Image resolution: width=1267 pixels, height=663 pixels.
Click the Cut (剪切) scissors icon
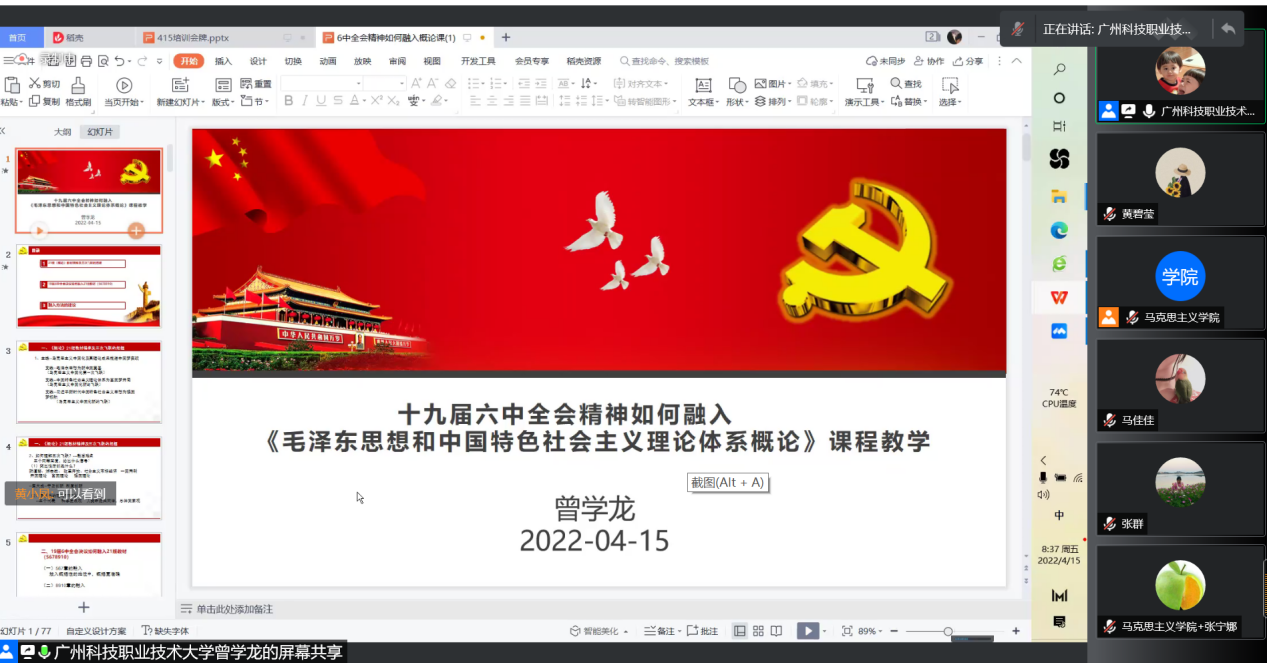click(35, 84)
